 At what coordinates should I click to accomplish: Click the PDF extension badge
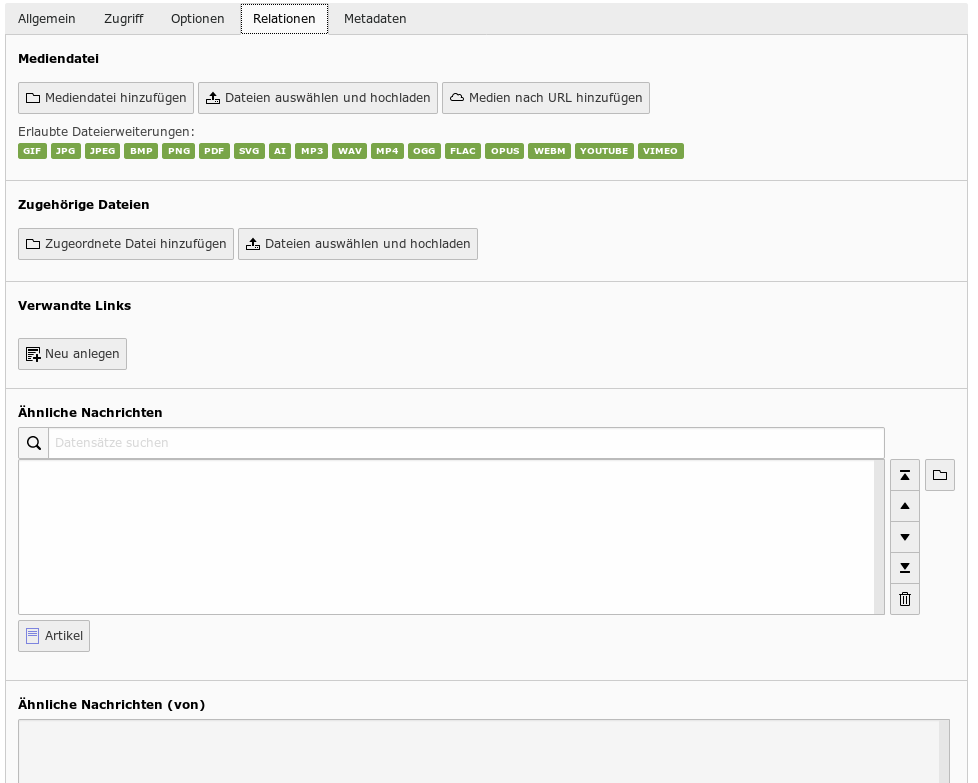(214, 151)
